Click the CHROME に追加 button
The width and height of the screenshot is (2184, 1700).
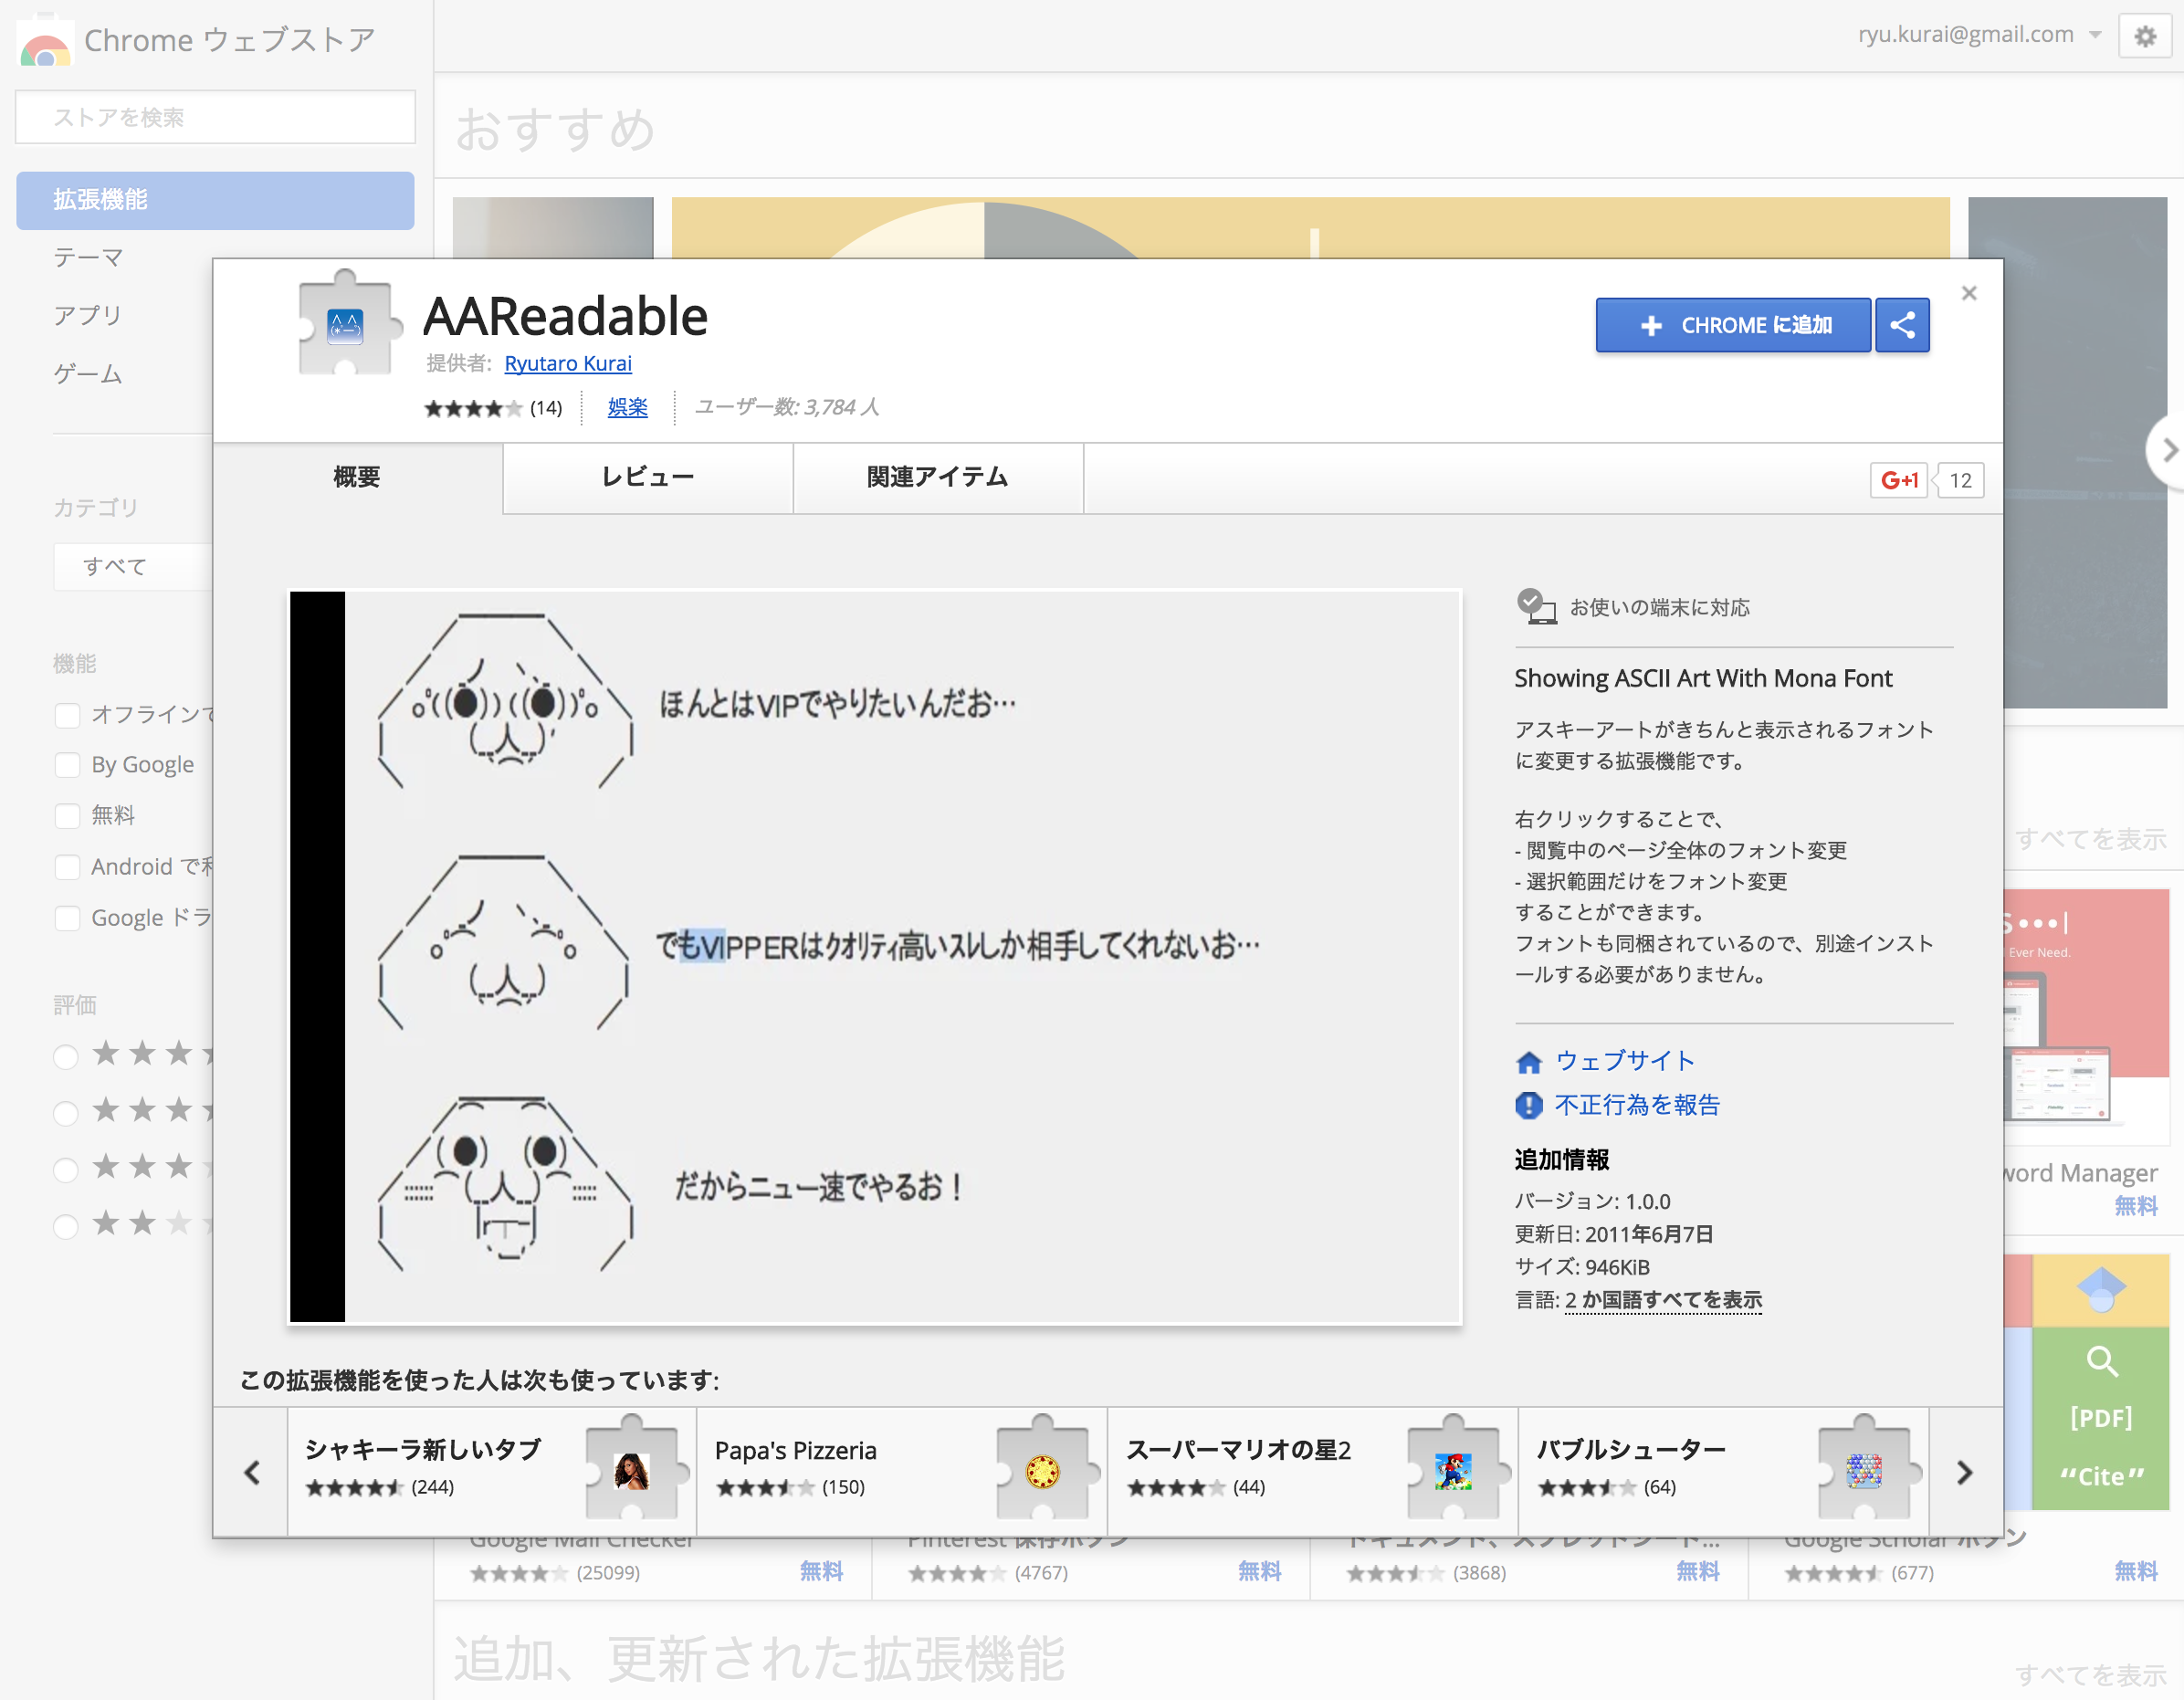pyautogui.click(x=1733, y=325)
